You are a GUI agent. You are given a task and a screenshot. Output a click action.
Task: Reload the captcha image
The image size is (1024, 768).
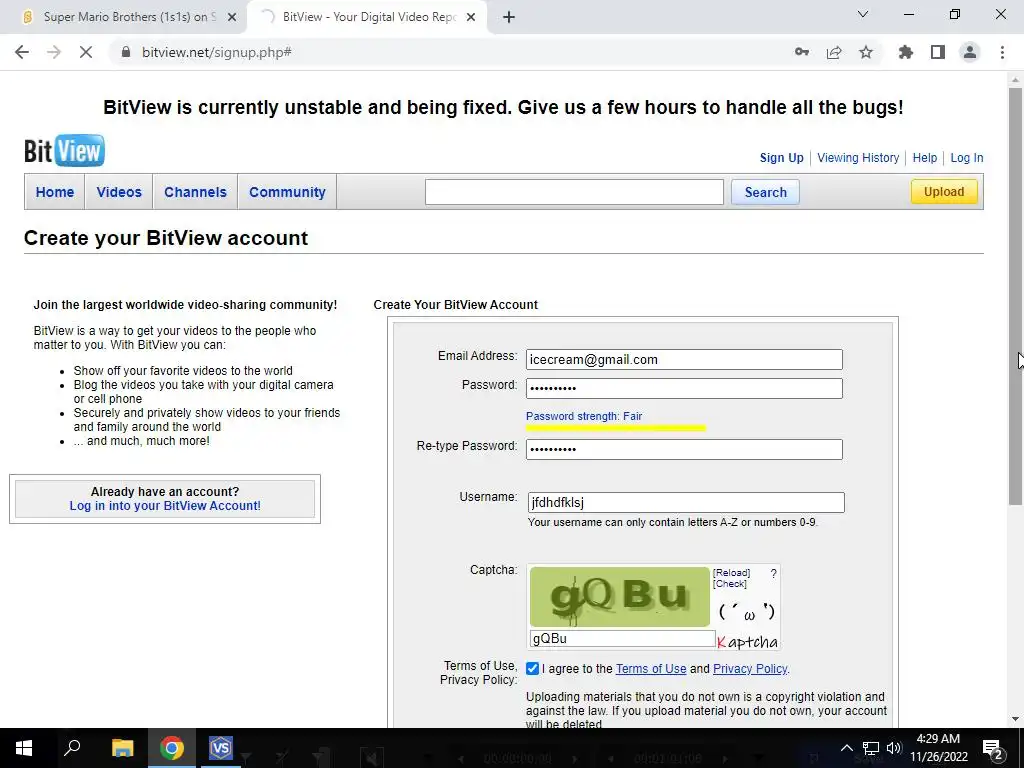(x=731, y=573)
